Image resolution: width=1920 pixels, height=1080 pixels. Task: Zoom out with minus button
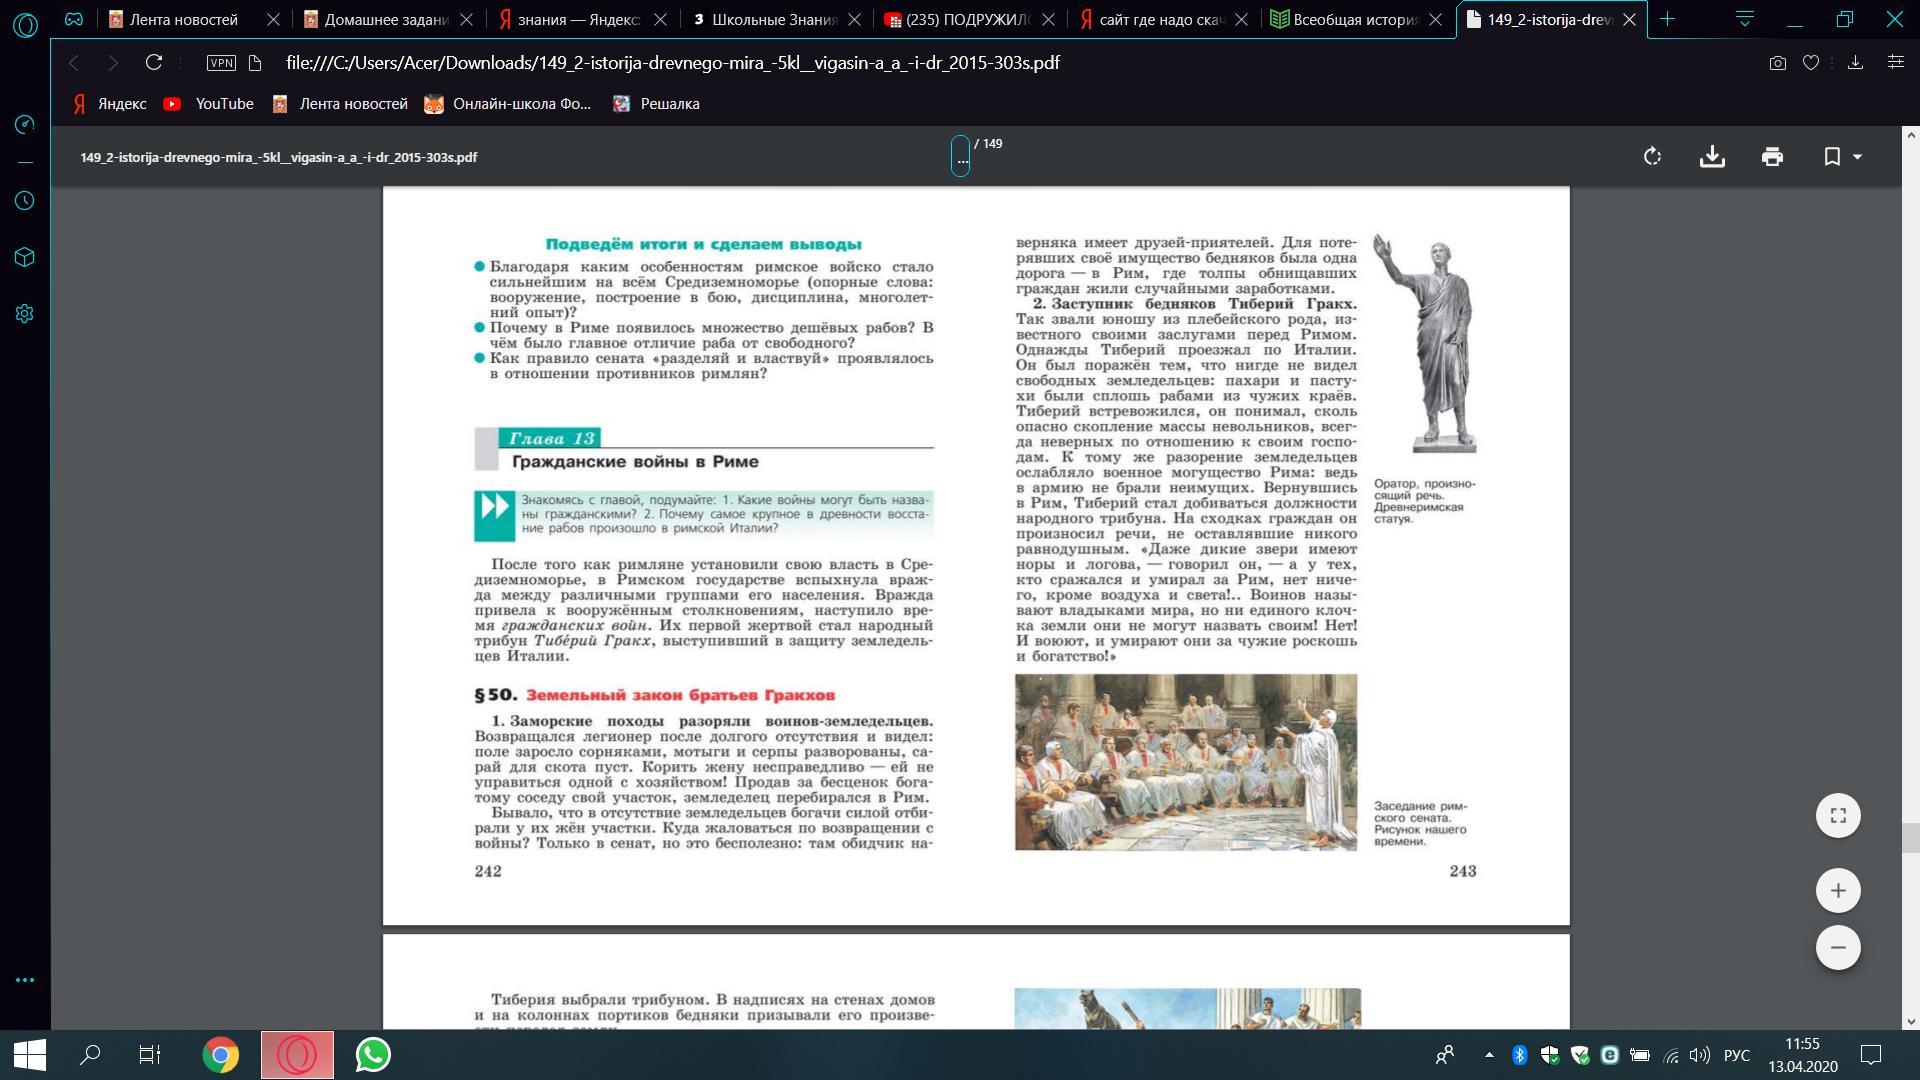point(1838,947)
